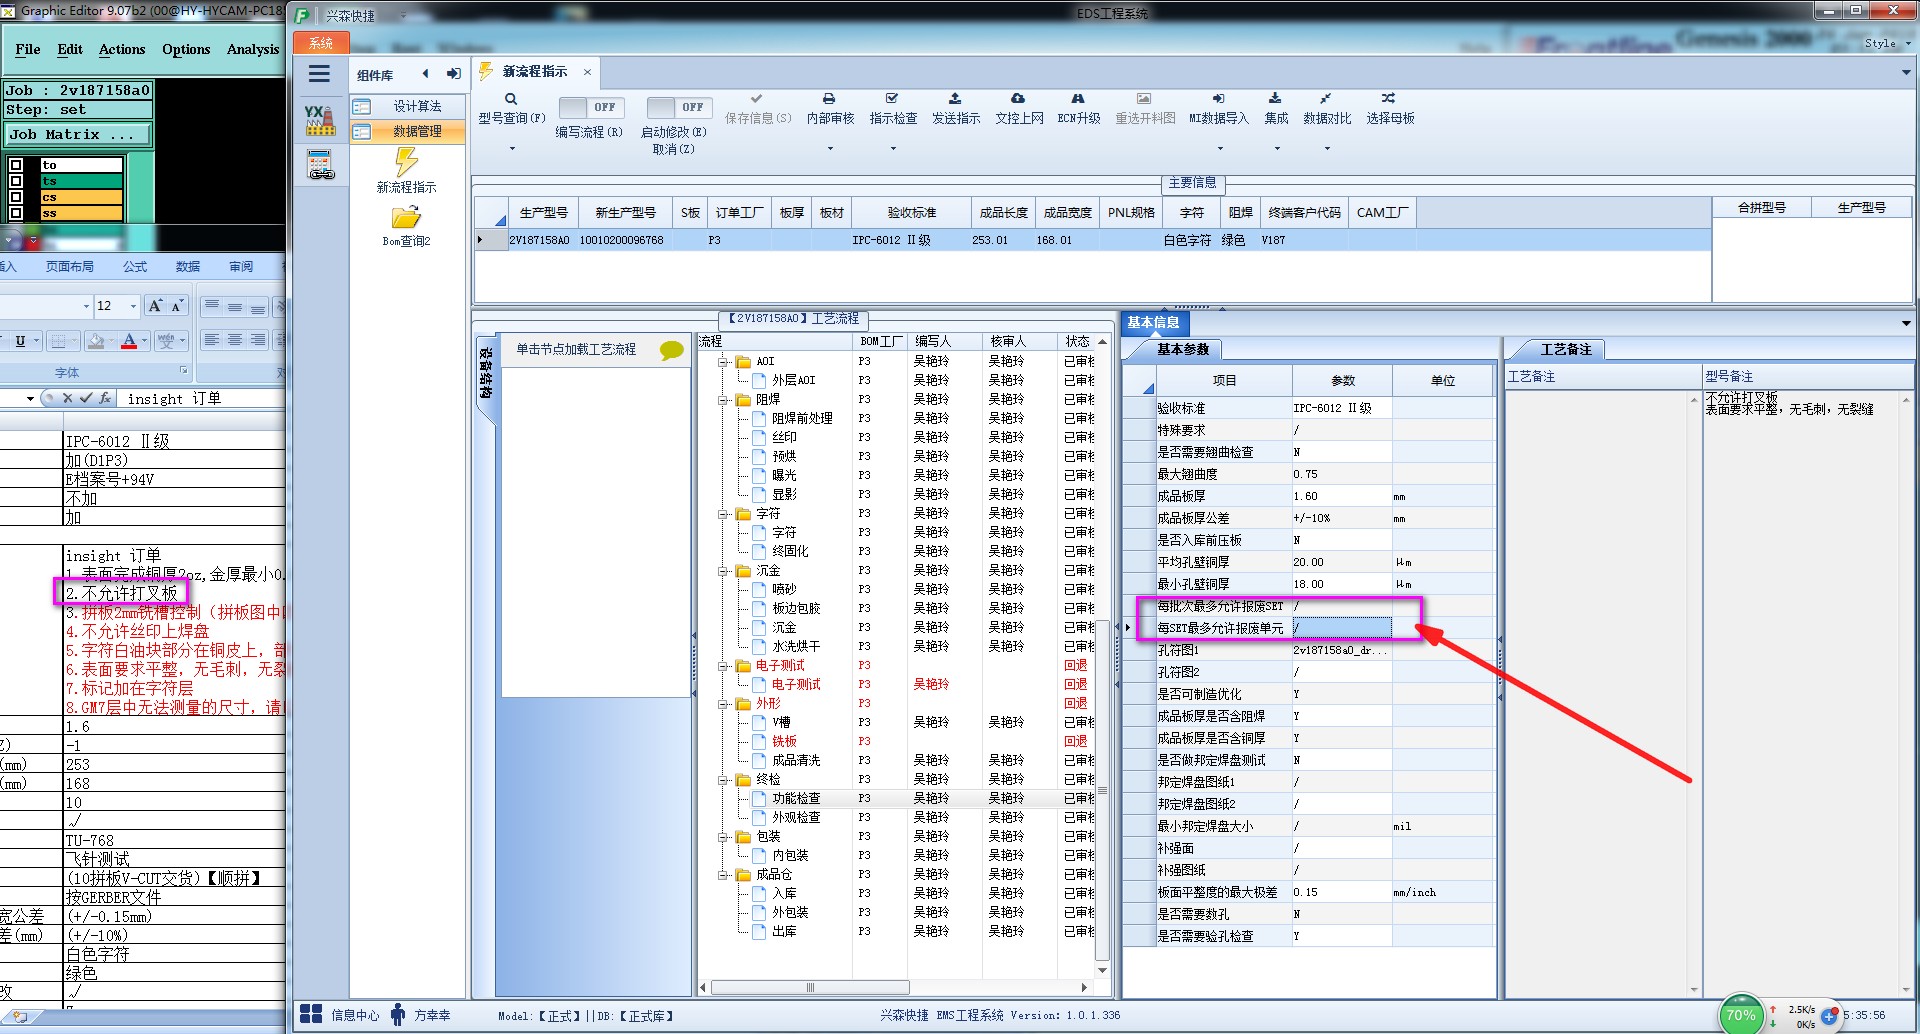The image size is (1920, 1034).
Task: Click the YX factory icon in sidebar
Action: [320, 120]
